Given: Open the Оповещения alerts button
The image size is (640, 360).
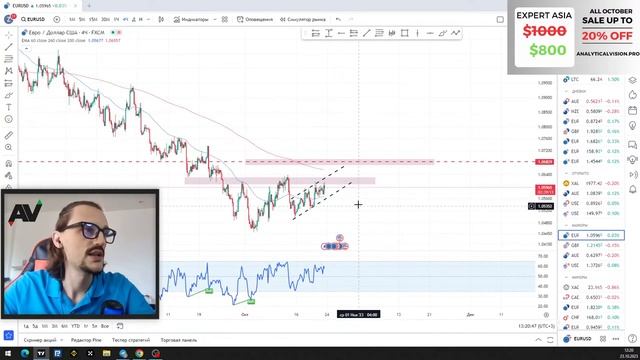Looking at the screenshot, I should [255, 19].
